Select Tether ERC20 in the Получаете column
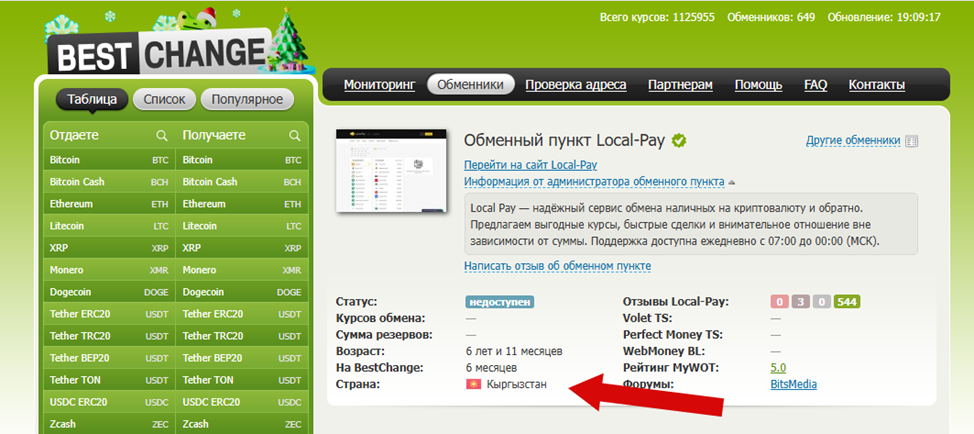Viewport: 974px width, 434px height. pyautogui.click(x=242, y=314)
